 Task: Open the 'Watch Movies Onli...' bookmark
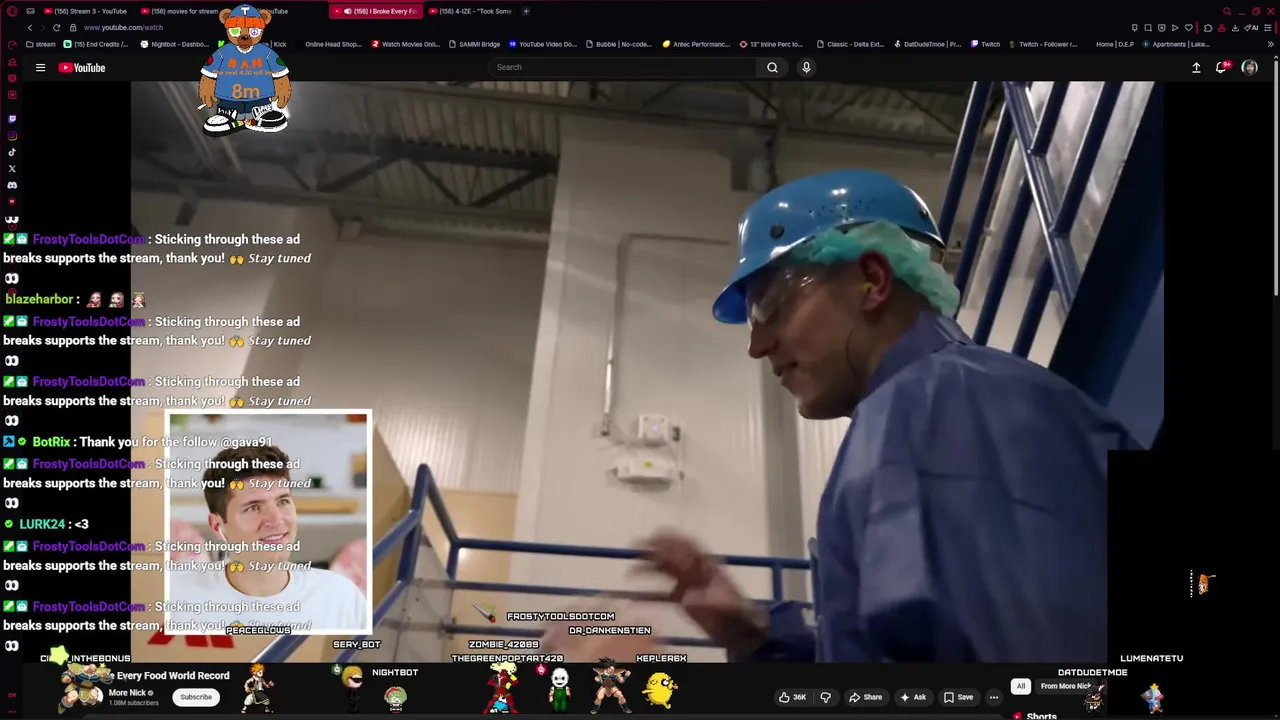click(x=406, y=44)
